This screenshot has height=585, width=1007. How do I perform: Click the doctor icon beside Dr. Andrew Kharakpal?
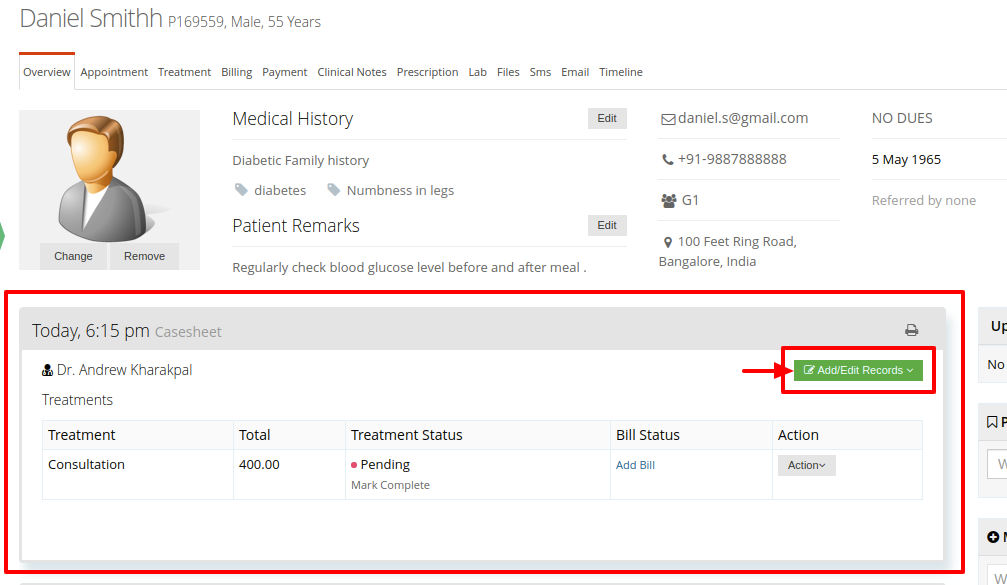click(x=47, y=371)
